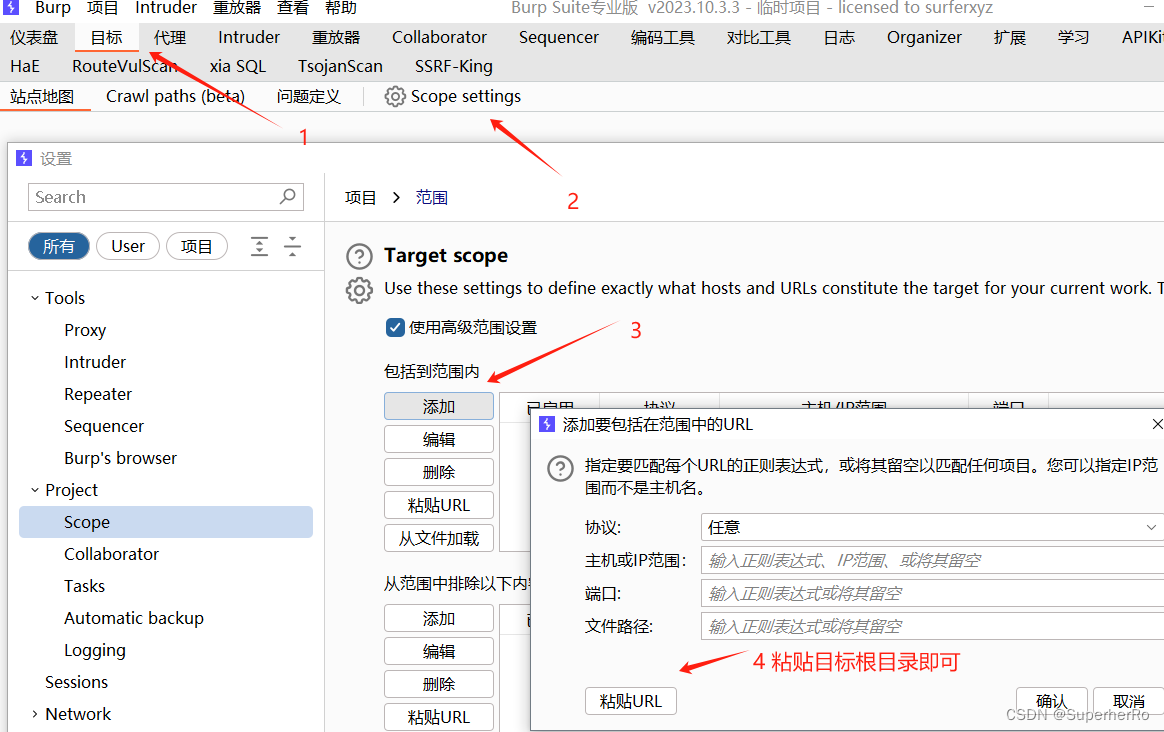The image size is (1164, 732).
Task: Click the Burp icon in the 设置 window title
Action: click(x=23, y=158)
